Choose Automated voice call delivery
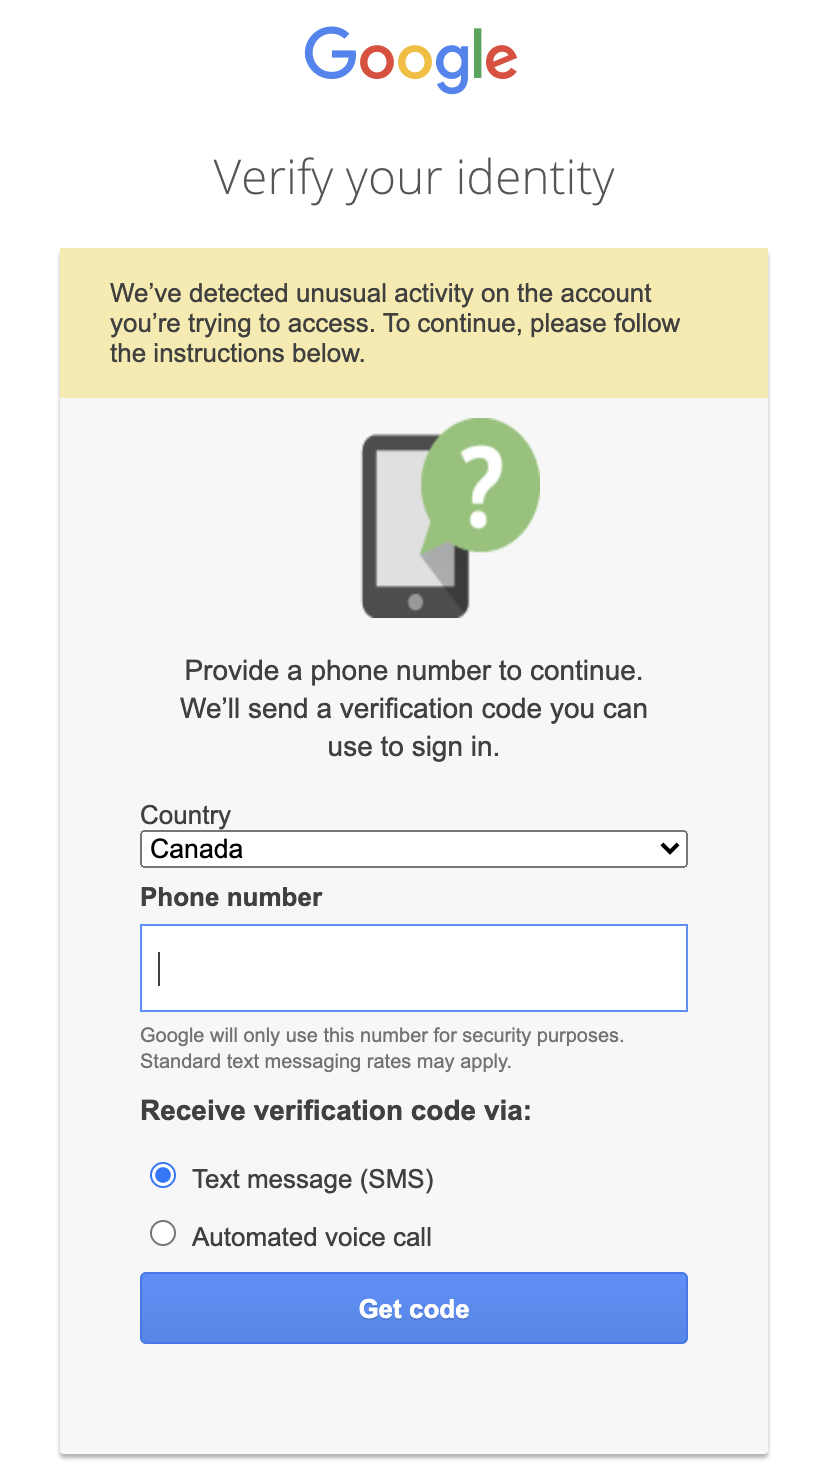The width and height of the screenshot is (814, 1476). pos(162,1233)
